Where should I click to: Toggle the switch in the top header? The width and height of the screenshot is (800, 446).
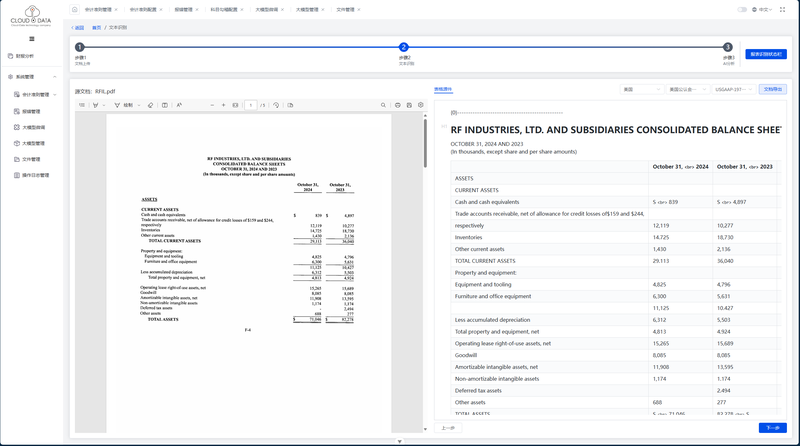[742, 9]
